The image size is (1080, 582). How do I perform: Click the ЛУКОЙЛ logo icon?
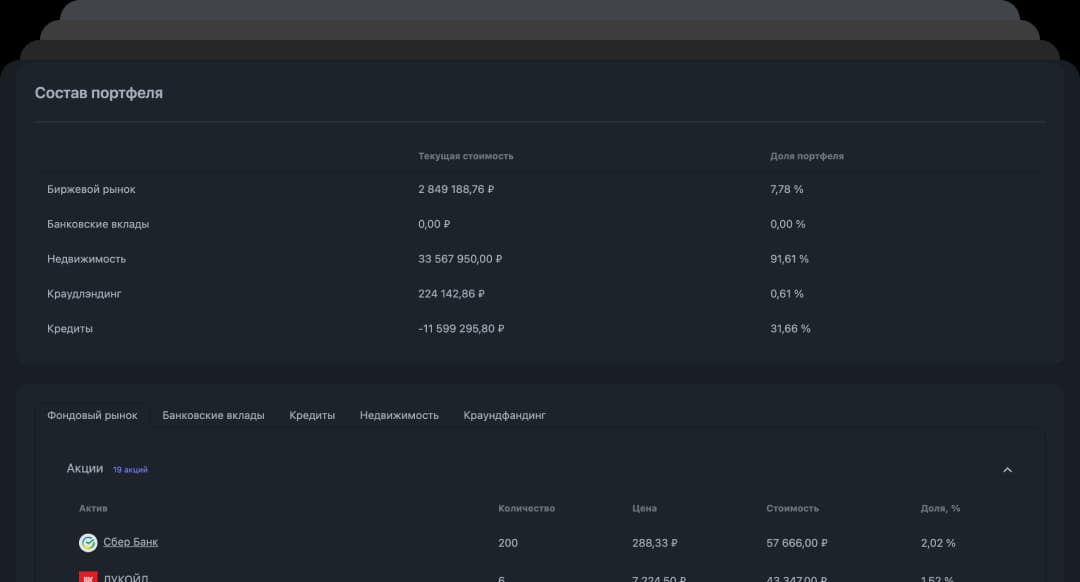[x=88, y=577]
